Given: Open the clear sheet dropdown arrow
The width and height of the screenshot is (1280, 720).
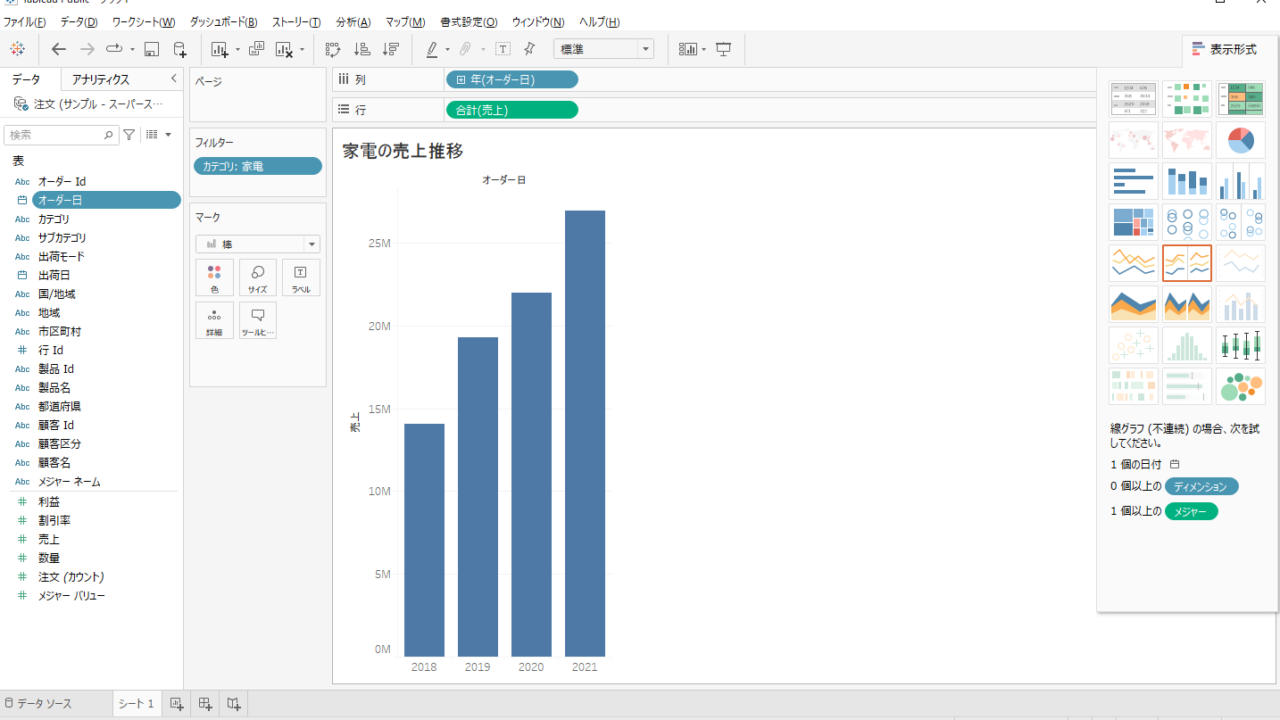Looking at the screenshot, I should coord(302,49).
